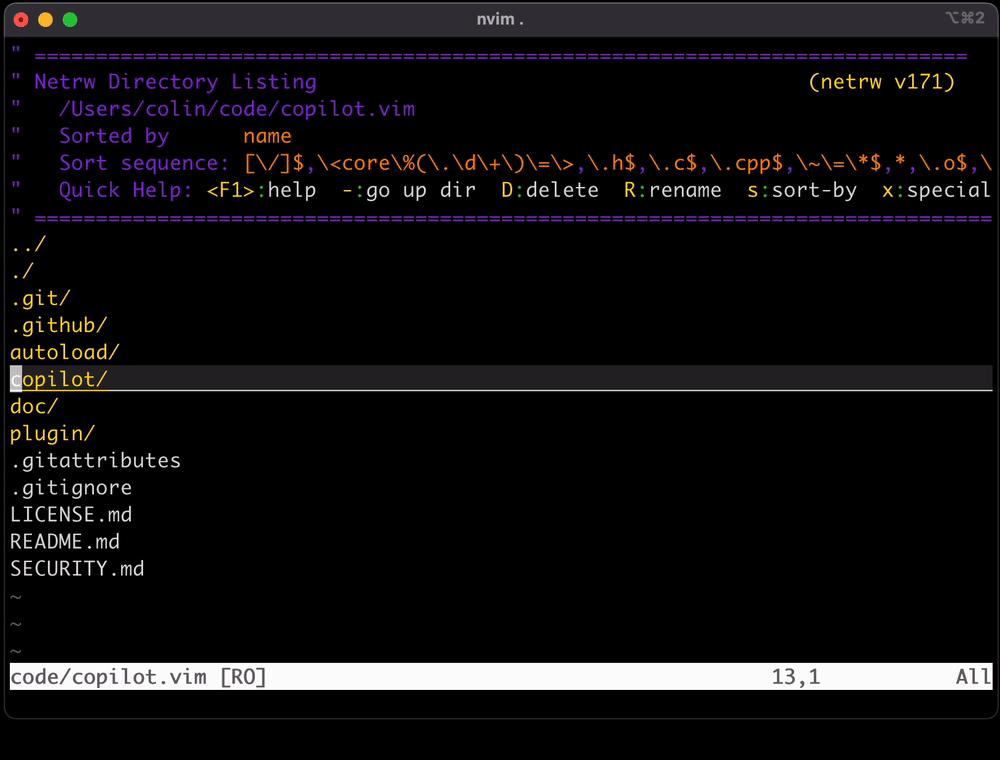Open the doc/ directory
The image size is (1000, 760).
pyautogui.click(x=34, y=406)
